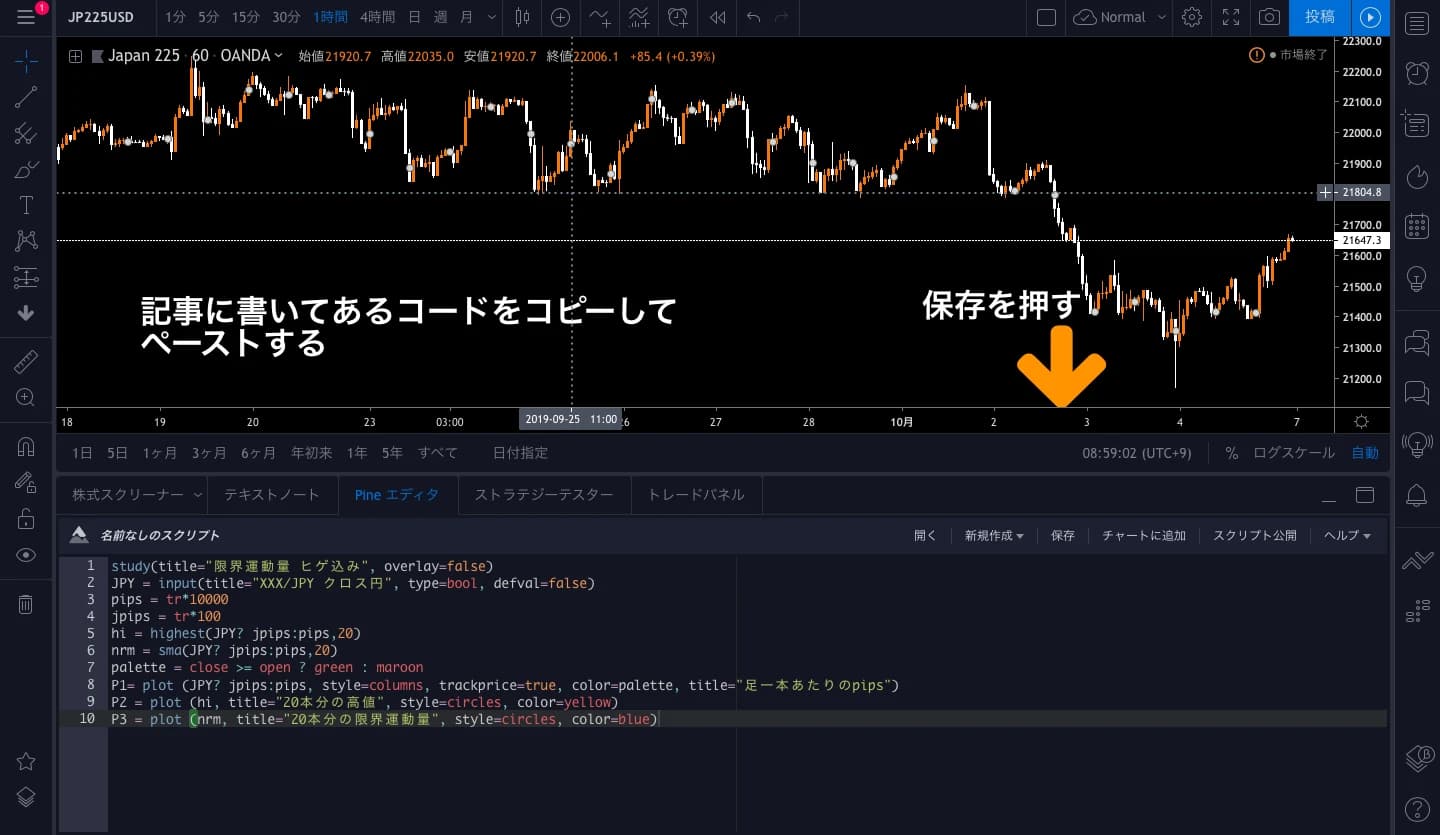The width and height of the screenshot is (1440, 835).
Task: Save the script with the 保存 button
Action: 1062,535
